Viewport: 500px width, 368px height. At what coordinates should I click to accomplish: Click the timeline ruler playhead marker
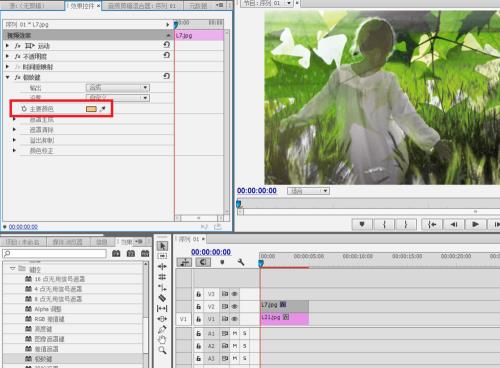coord(261,263)
